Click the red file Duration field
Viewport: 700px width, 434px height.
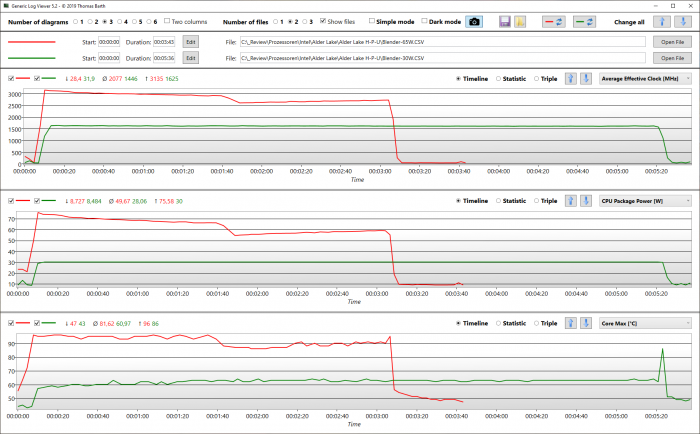(164, 42)
